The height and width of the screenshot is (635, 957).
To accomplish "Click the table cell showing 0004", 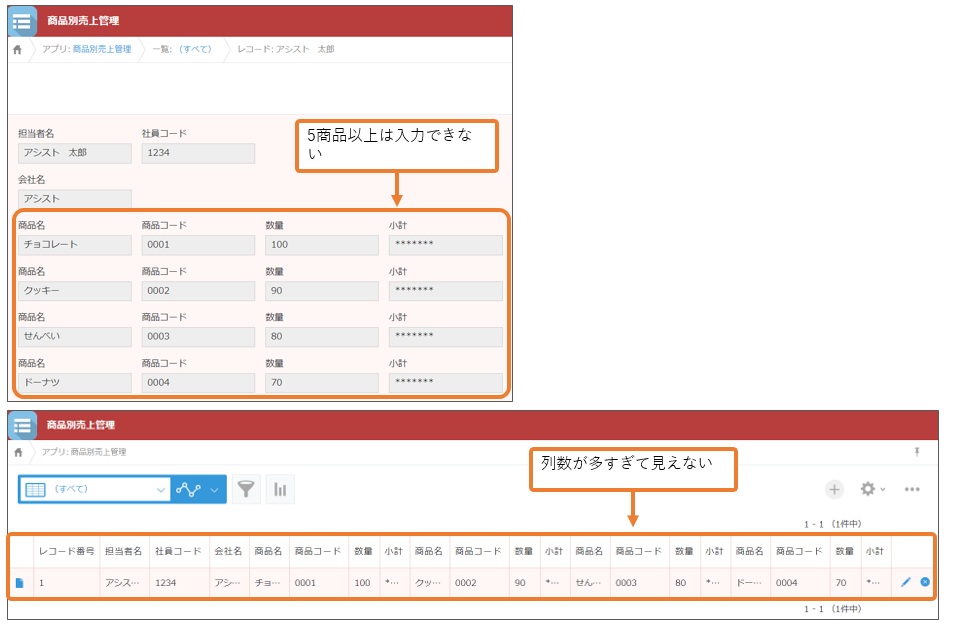I will (800, 583).
